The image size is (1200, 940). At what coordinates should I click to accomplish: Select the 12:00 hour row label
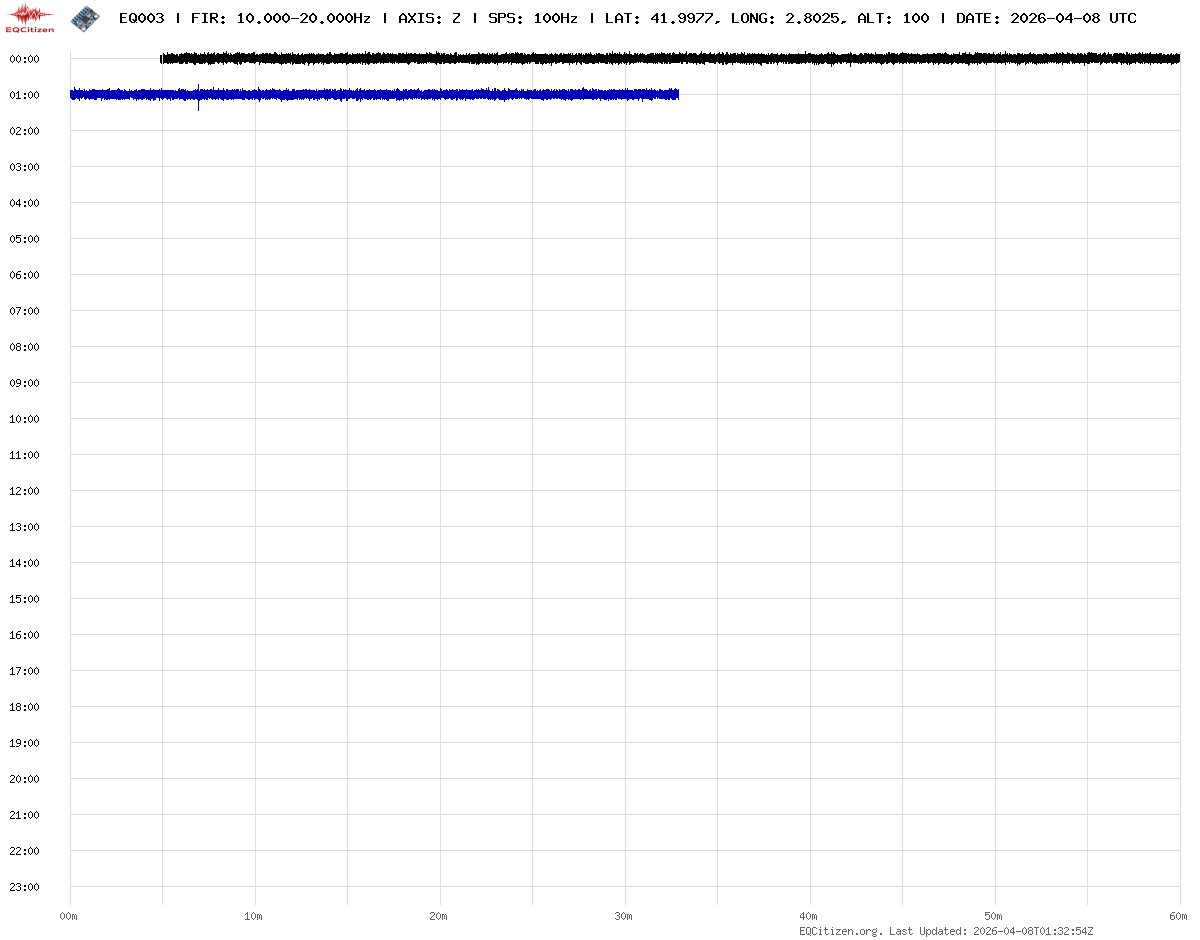pyautogui.click(x=24, y=491)
